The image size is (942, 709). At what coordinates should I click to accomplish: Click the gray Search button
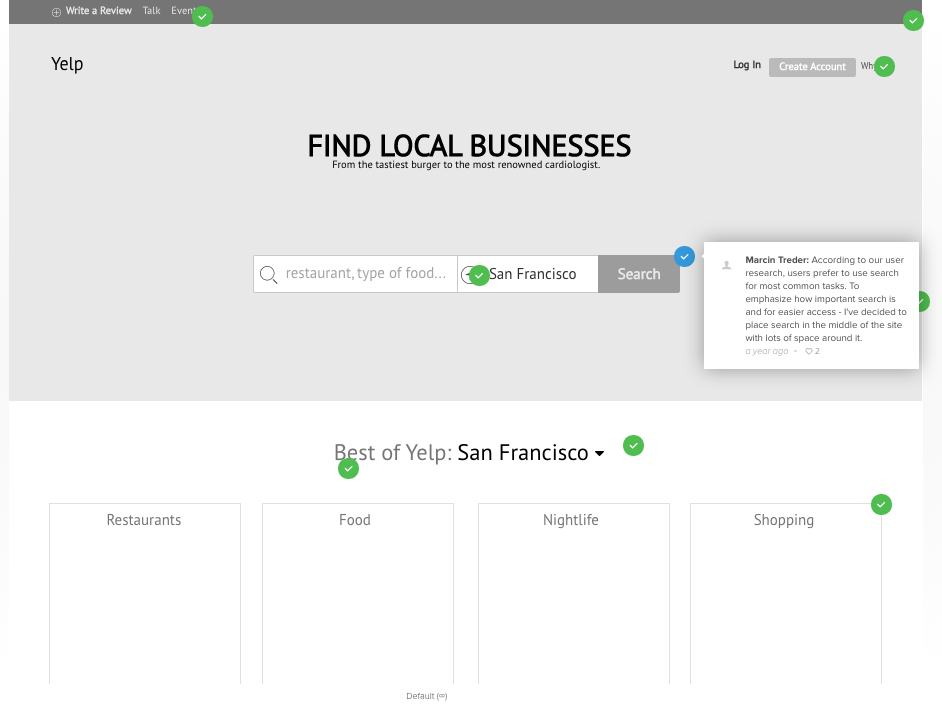639,274
